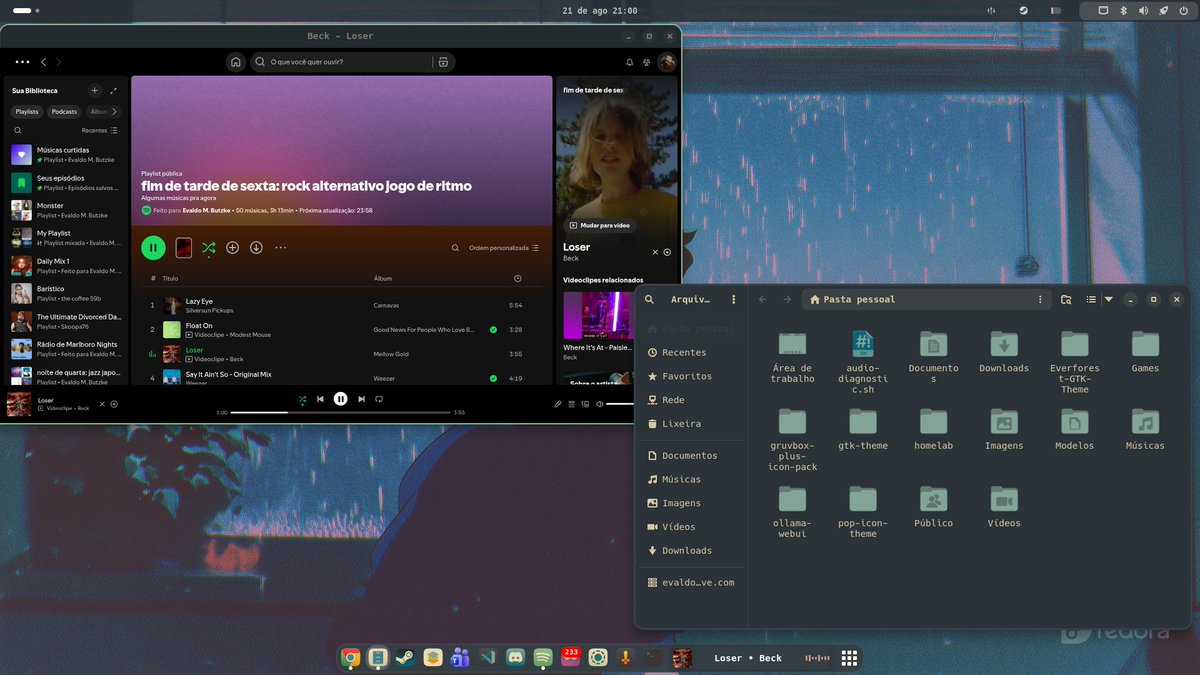Download the playlist with the arrow icon
The width and height of the screenshot is (1200, 675).
[256, 247]
